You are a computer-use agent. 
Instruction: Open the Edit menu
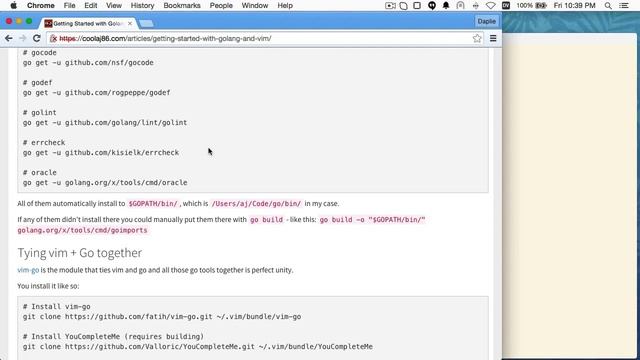pos(91,5)
